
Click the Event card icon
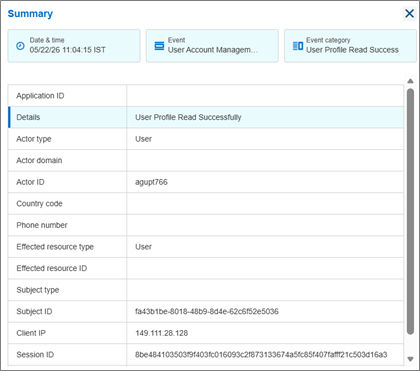point(159,46)
